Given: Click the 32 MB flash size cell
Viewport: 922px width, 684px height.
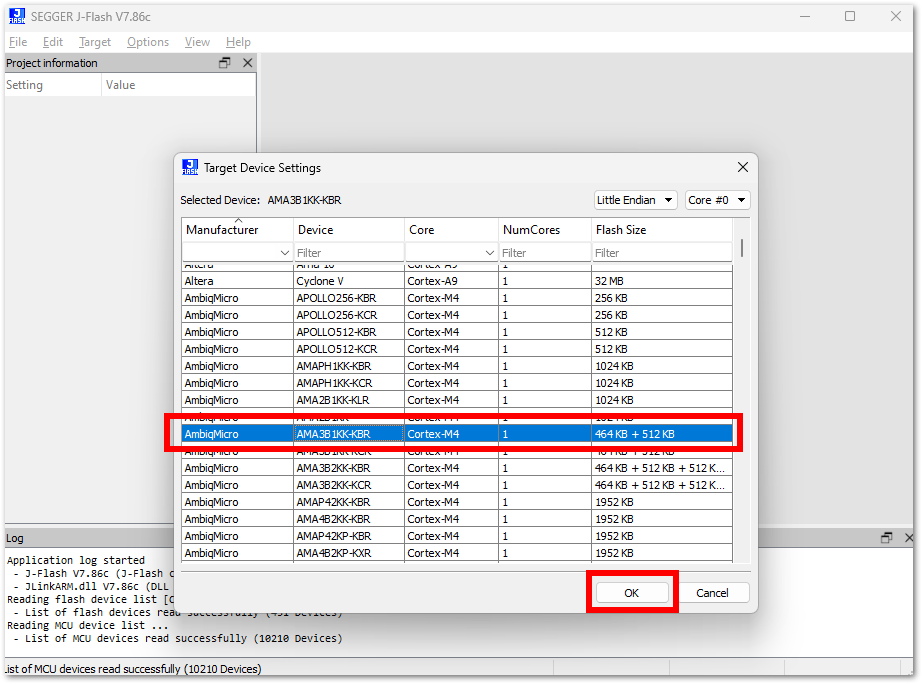Looking at the screenshot, I should click(662, 281).
